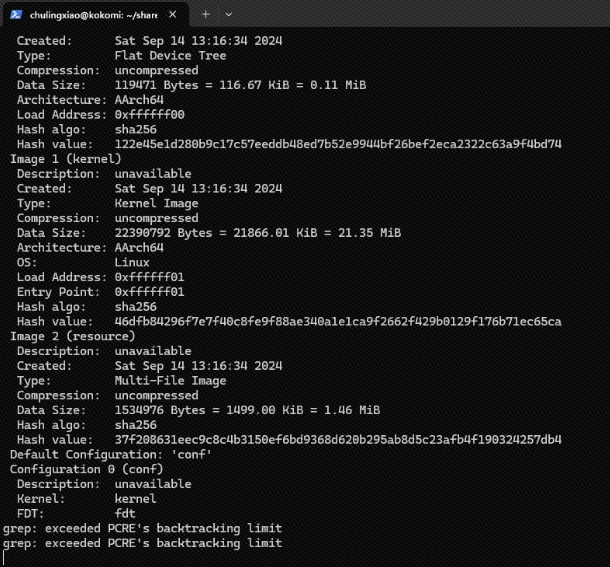Close the chulingxiao@kokomi terminal tab
Viewport: 610px width, 567px height.
point(173,15)
